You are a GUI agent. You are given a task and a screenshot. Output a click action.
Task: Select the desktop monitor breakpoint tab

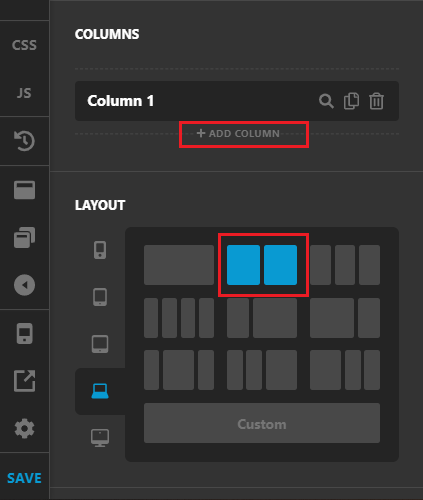pos(100,438)
